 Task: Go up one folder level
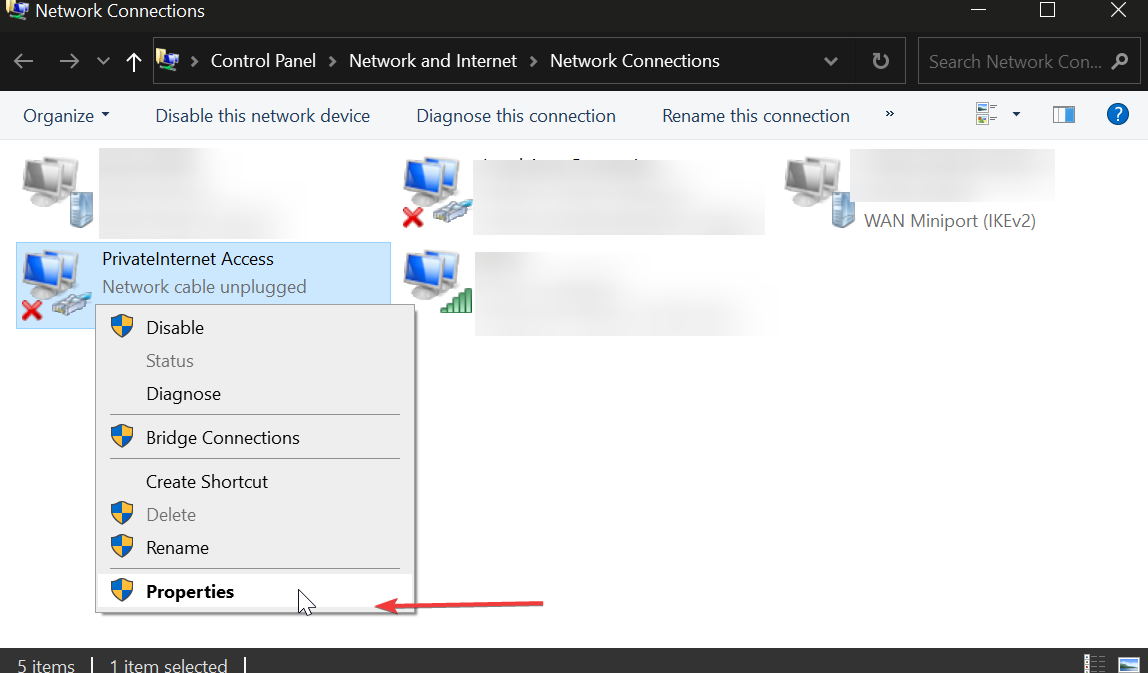pos(133,61)
